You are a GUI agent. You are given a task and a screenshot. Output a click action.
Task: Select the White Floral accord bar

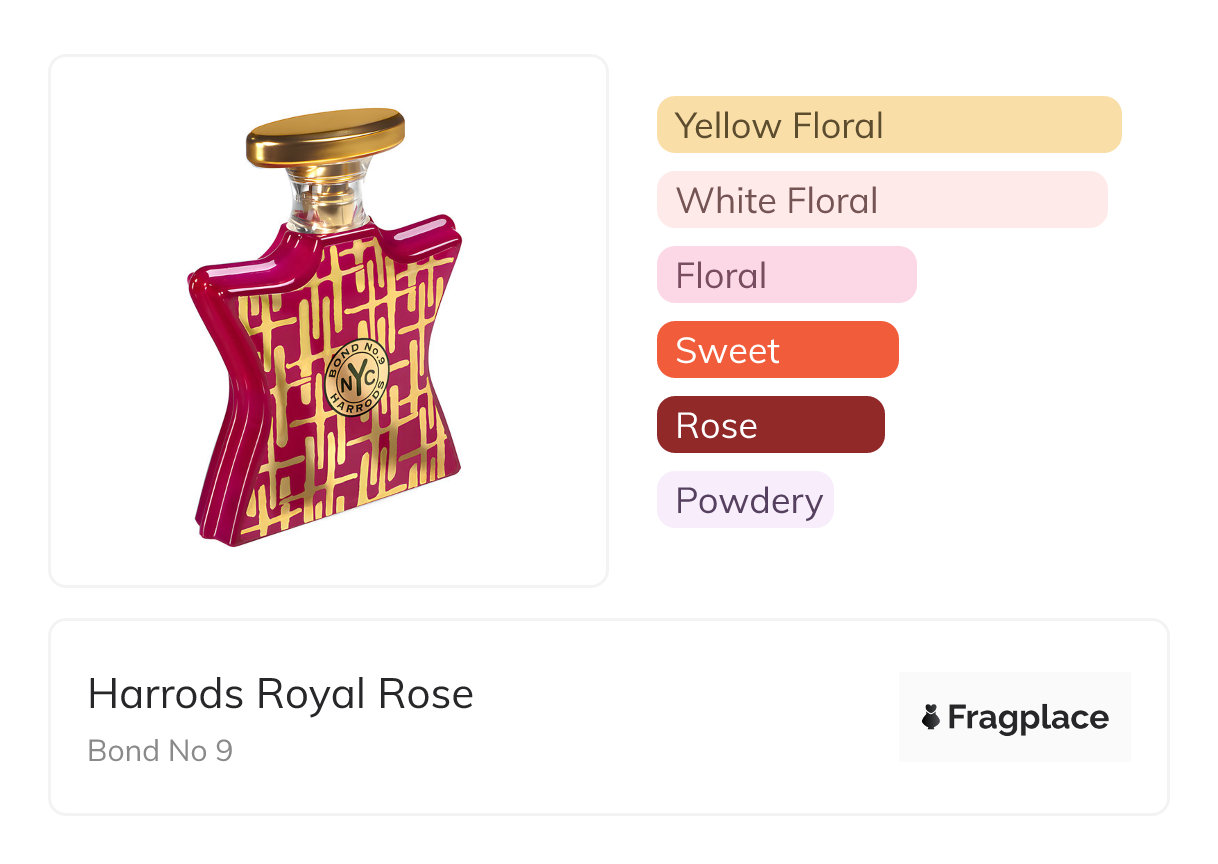coord(881,200)
